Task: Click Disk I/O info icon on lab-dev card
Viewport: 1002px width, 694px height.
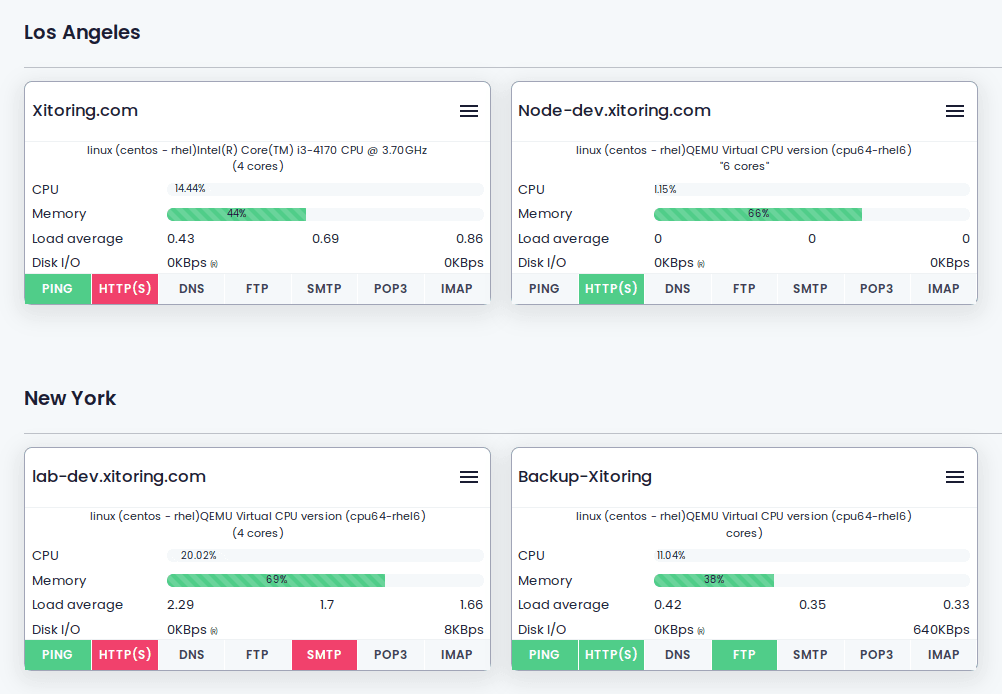Action: click(x=214, y=631)
